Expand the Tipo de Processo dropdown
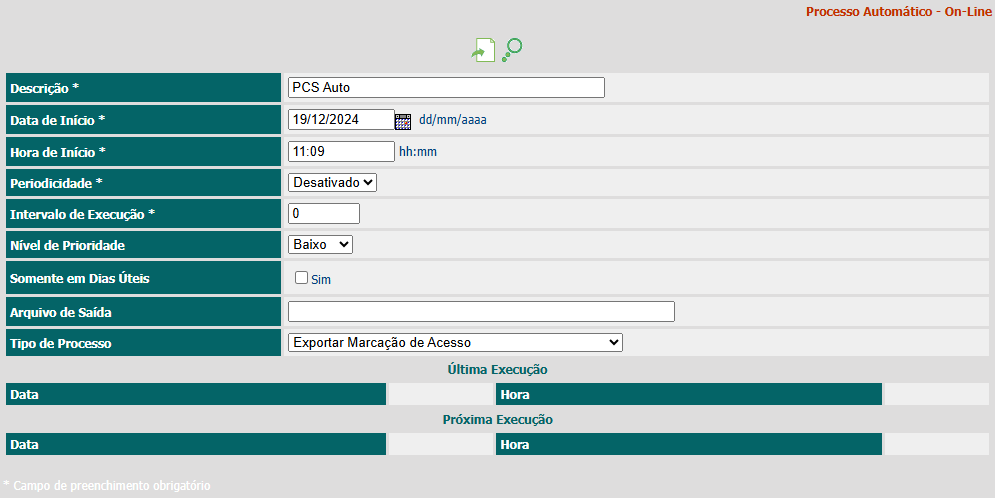The image size is (995, 498). pyautogui.click(x=455, y=343)
